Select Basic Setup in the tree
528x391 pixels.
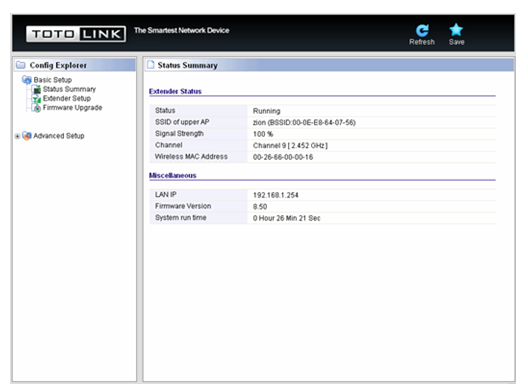click(53, 80)
